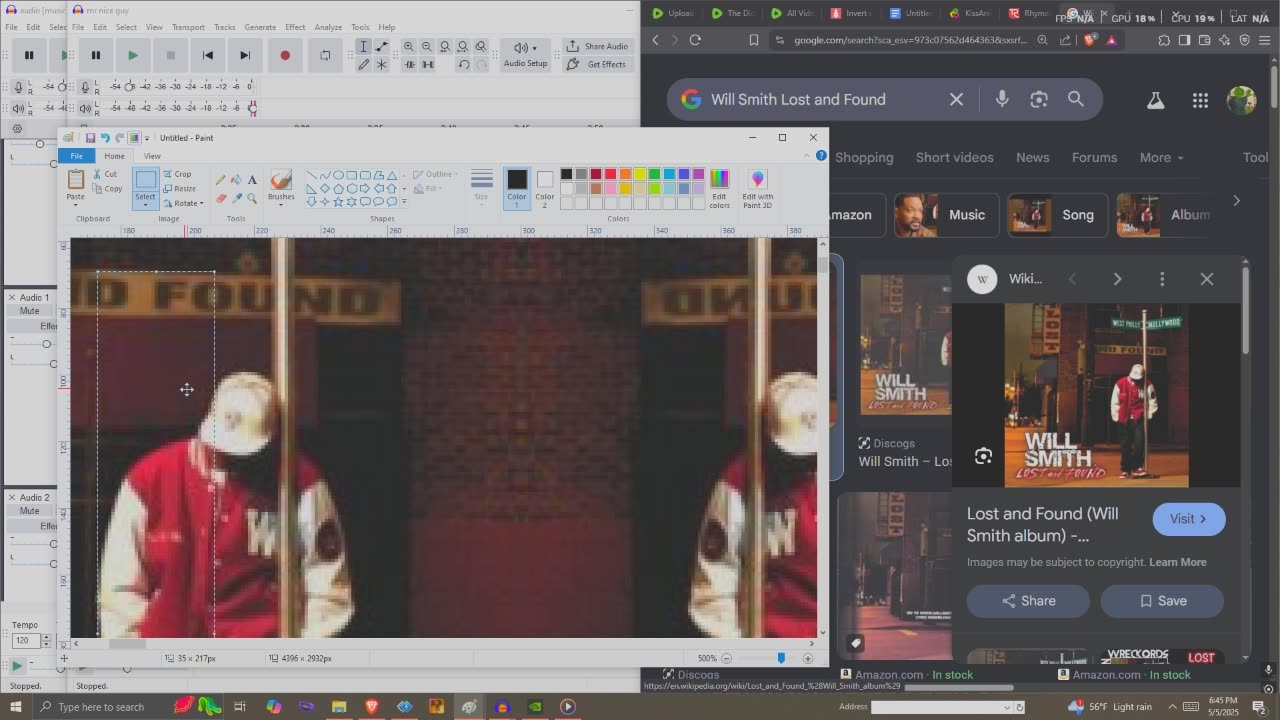The image size is (1280, 720).
Task: Click Get Effects in Audacity
Action: [596, 64]
